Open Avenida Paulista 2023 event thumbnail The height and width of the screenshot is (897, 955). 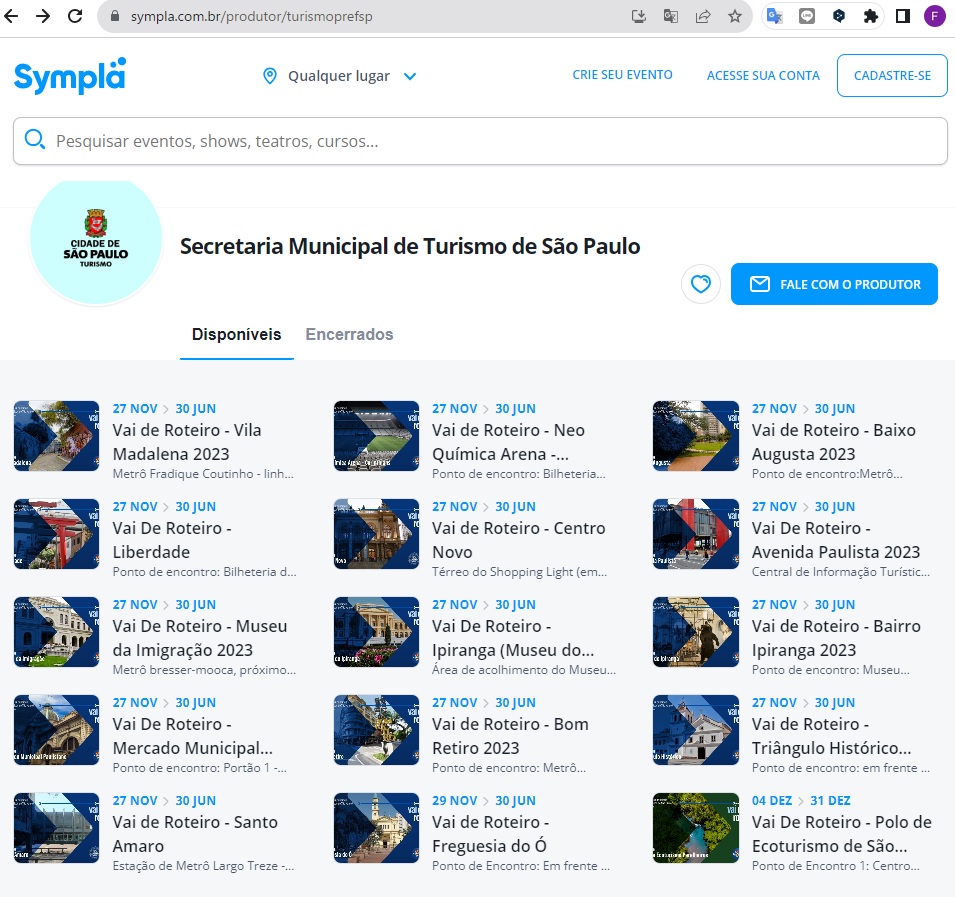696,534
